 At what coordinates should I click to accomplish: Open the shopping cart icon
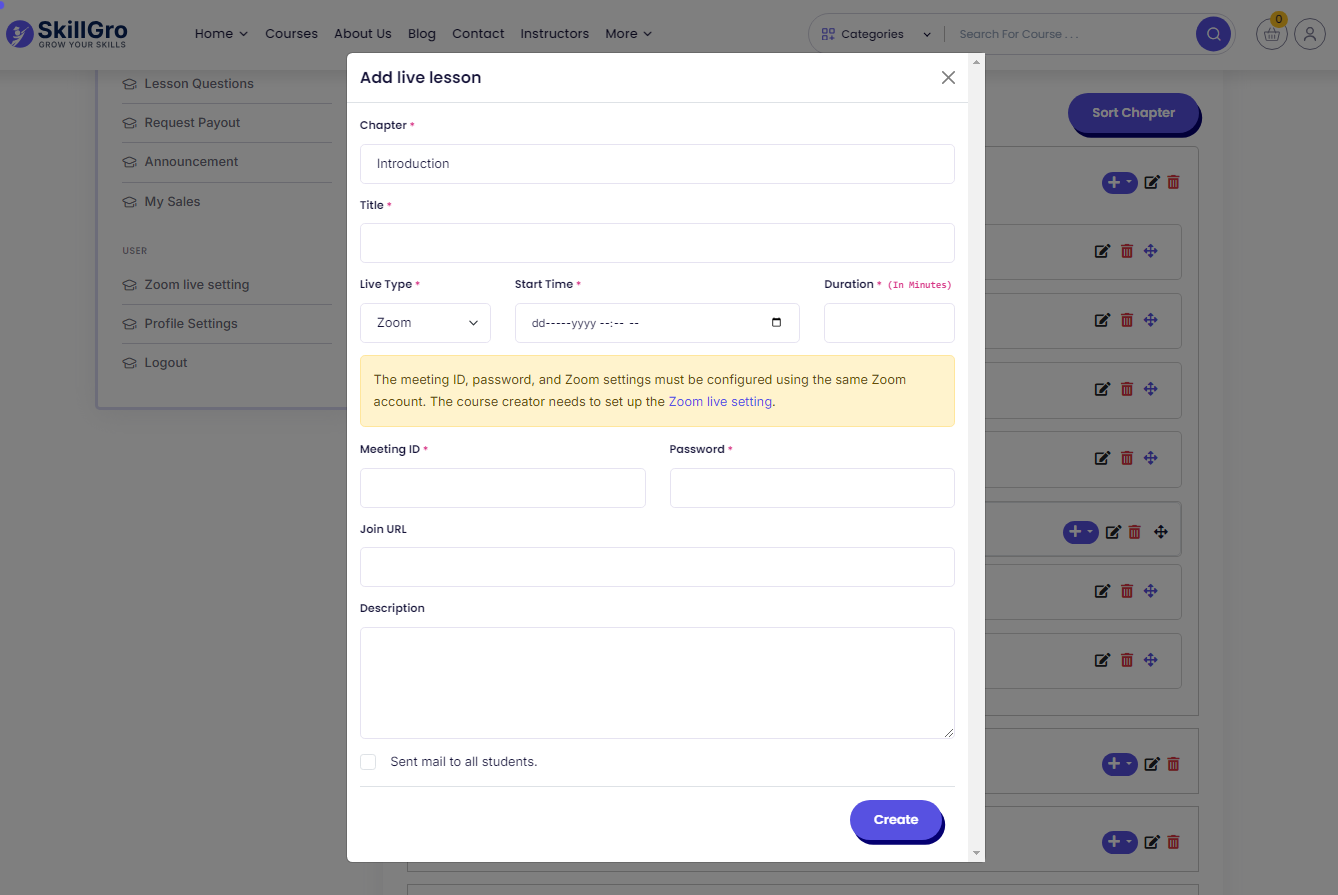pyautogui.click(x=1272, y=34)
